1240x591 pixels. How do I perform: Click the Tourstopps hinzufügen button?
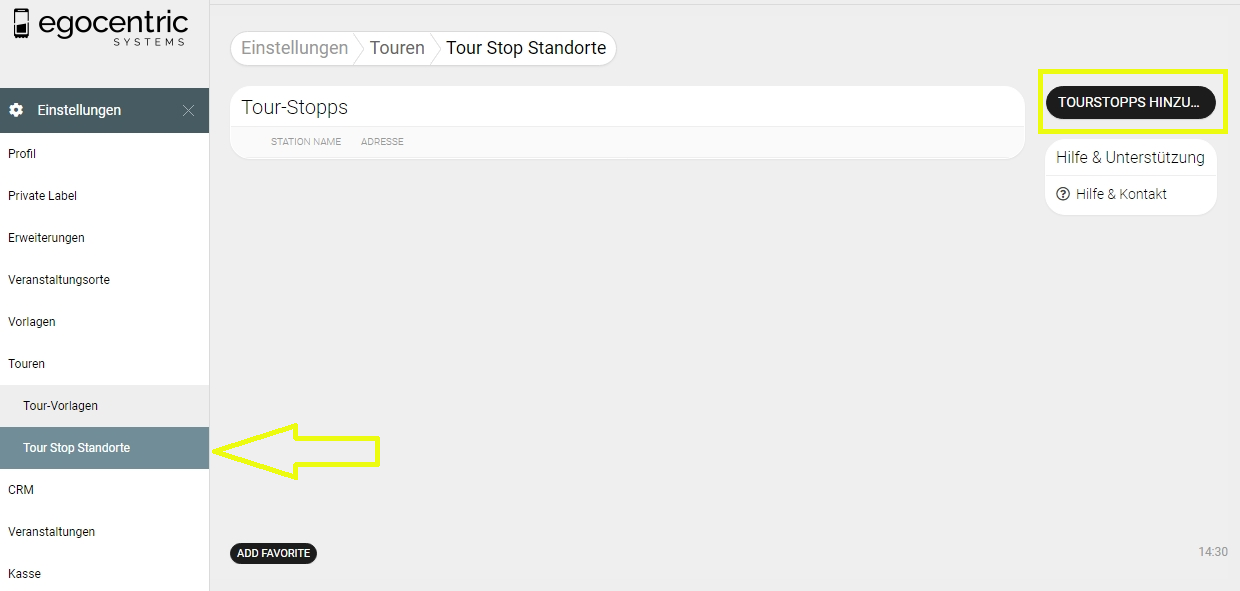pos(1130,102)
